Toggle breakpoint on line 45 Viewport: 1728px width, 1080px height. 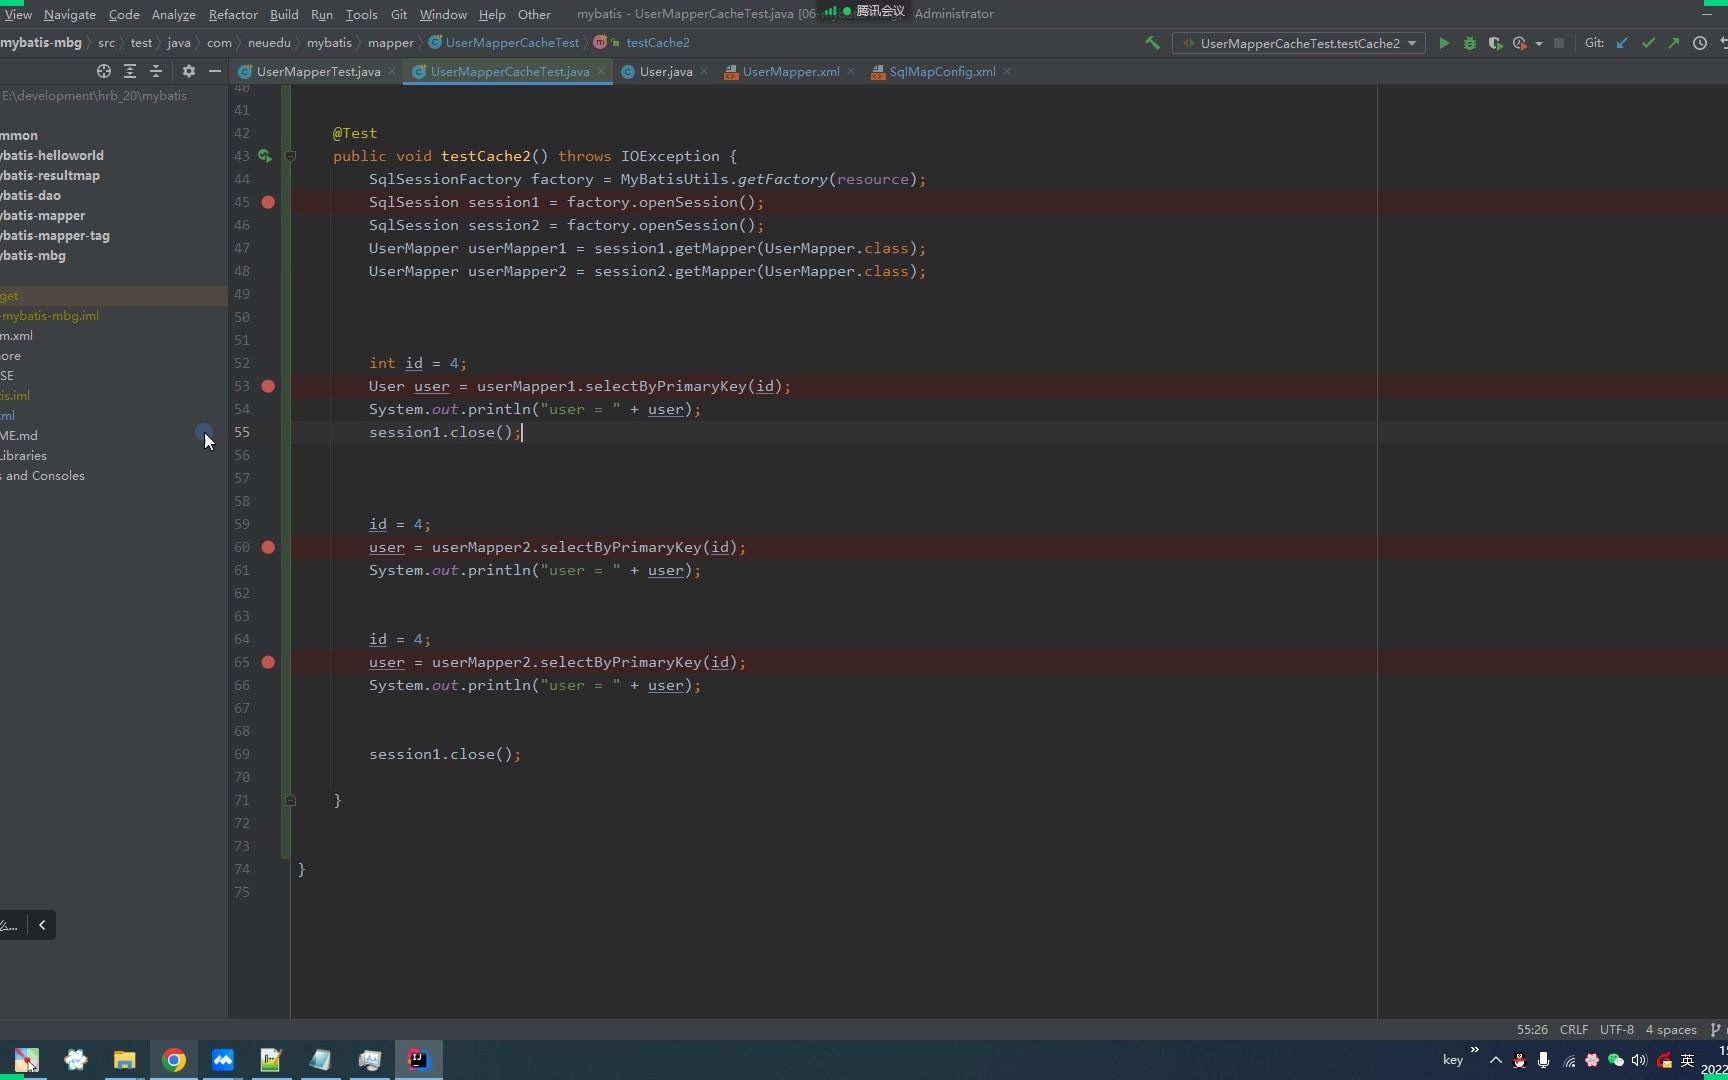pos(268,202)
